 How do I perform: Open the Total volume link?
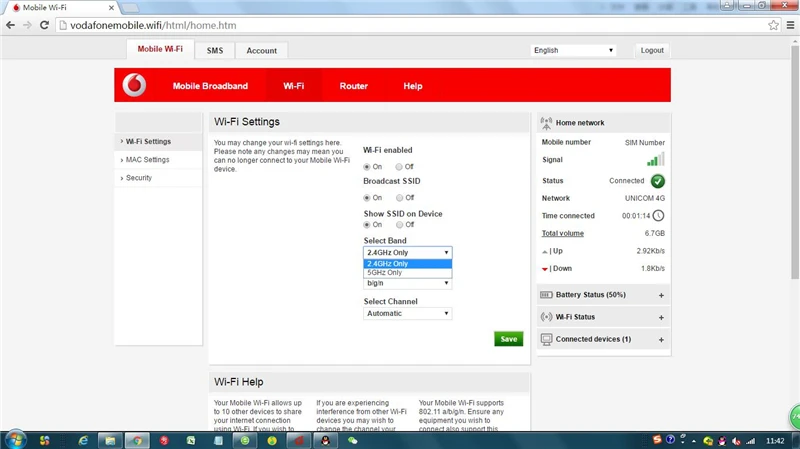pos(563,233)
